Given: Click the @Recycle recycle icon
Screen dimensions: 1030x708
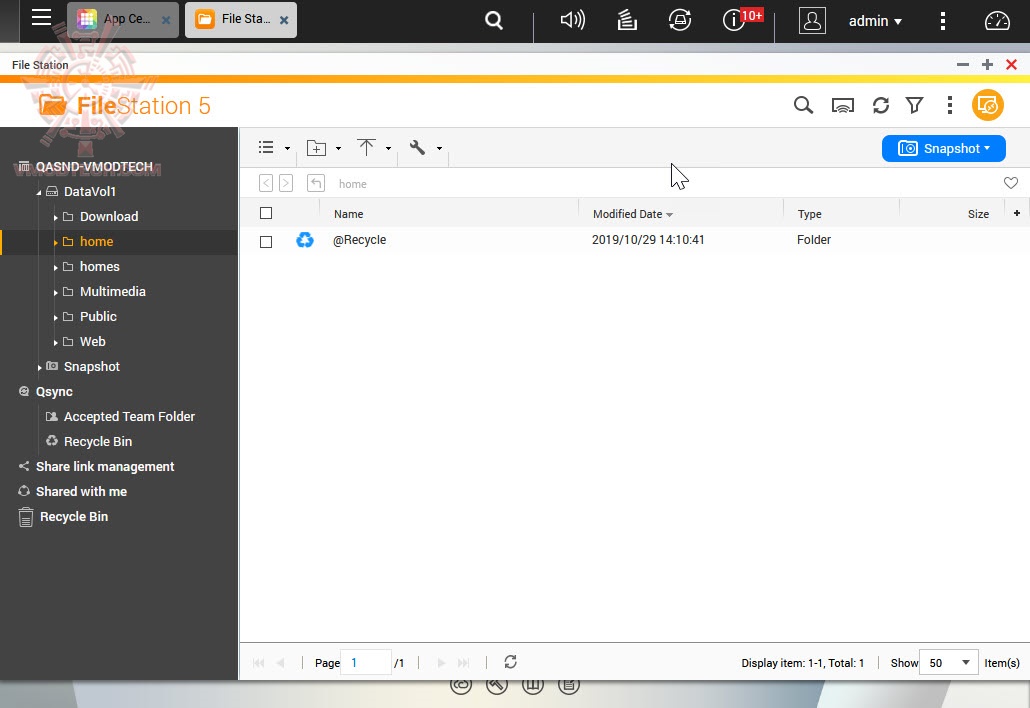Looking at the screenshot, I should tap(305, 240).
